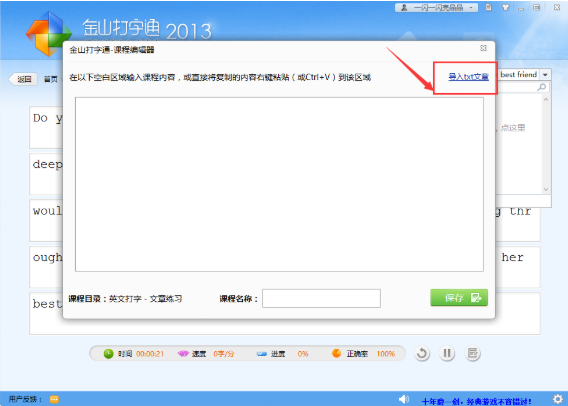Image resolution: width=568 pixels, height=406 pixels.
Task: Open the user account dropdown at top
Action: pyautogui.click(x=437, y=7)
